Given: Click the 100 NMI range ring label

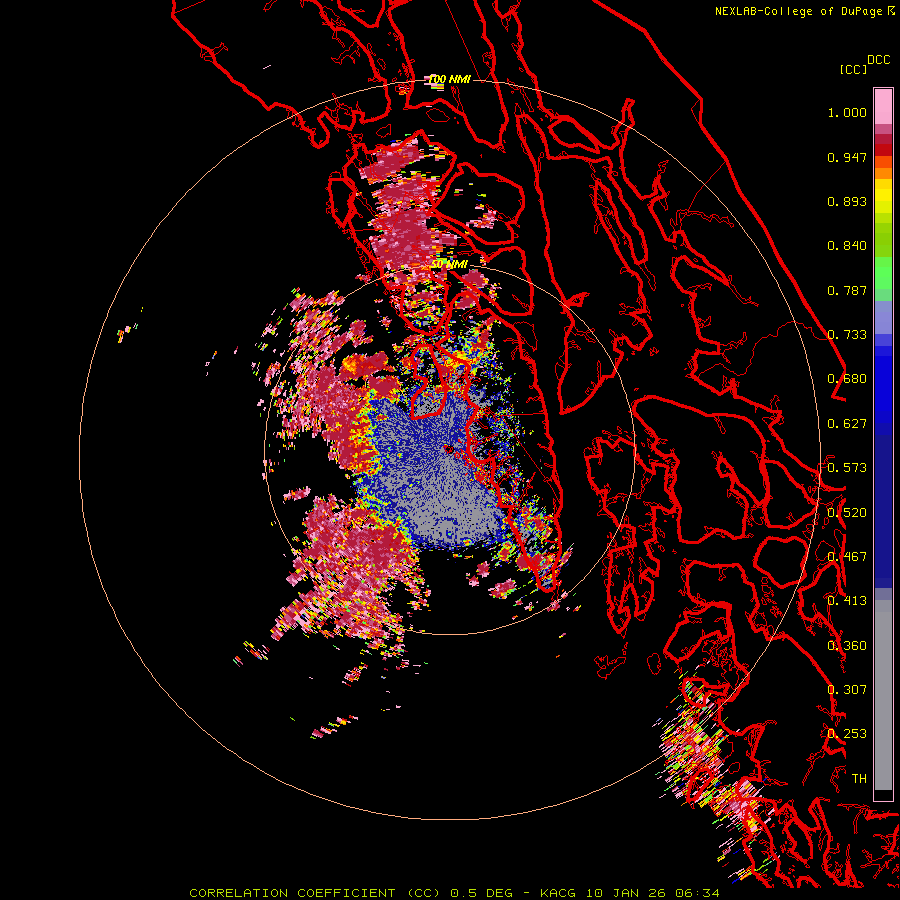Looking at the screenshot, I should coord(450,79).
